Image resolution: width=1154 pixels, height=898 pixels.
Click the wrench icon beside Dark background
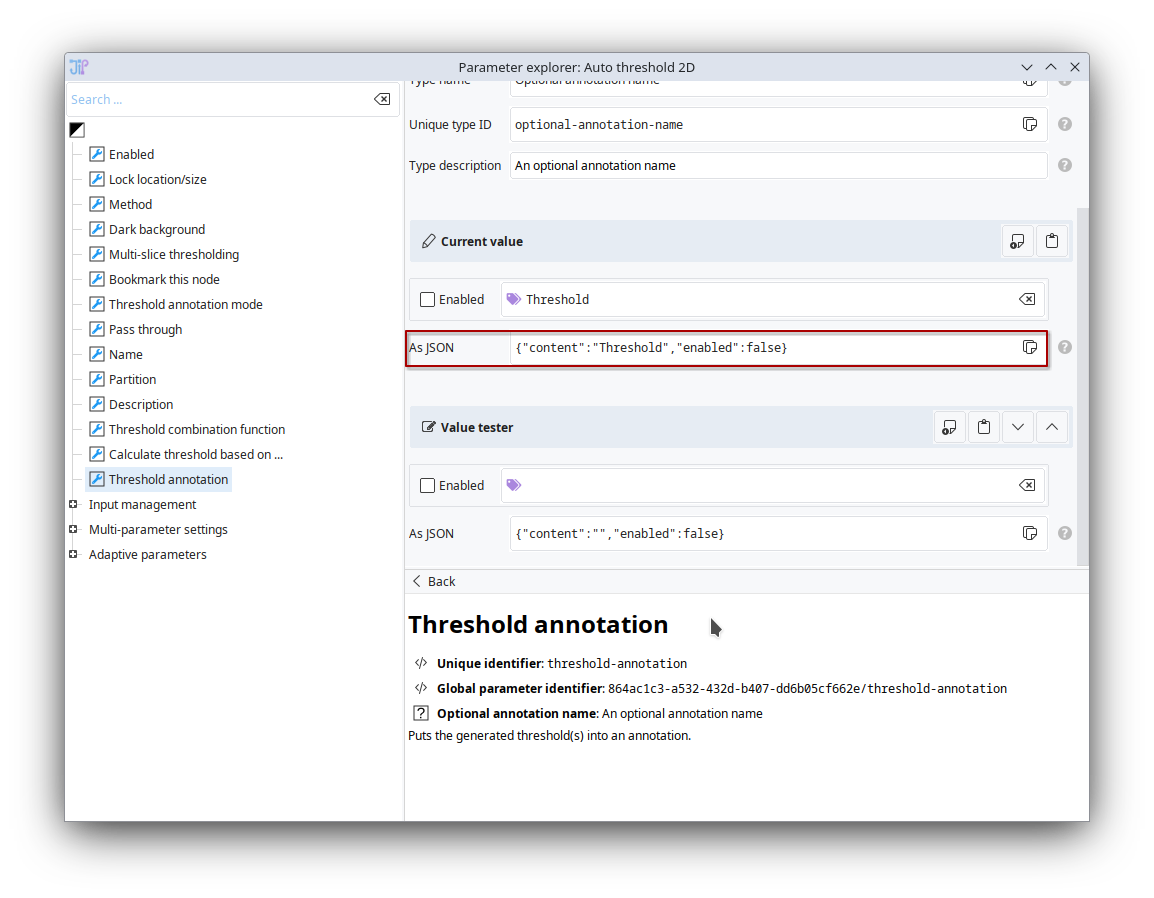(x=96, y=230)
